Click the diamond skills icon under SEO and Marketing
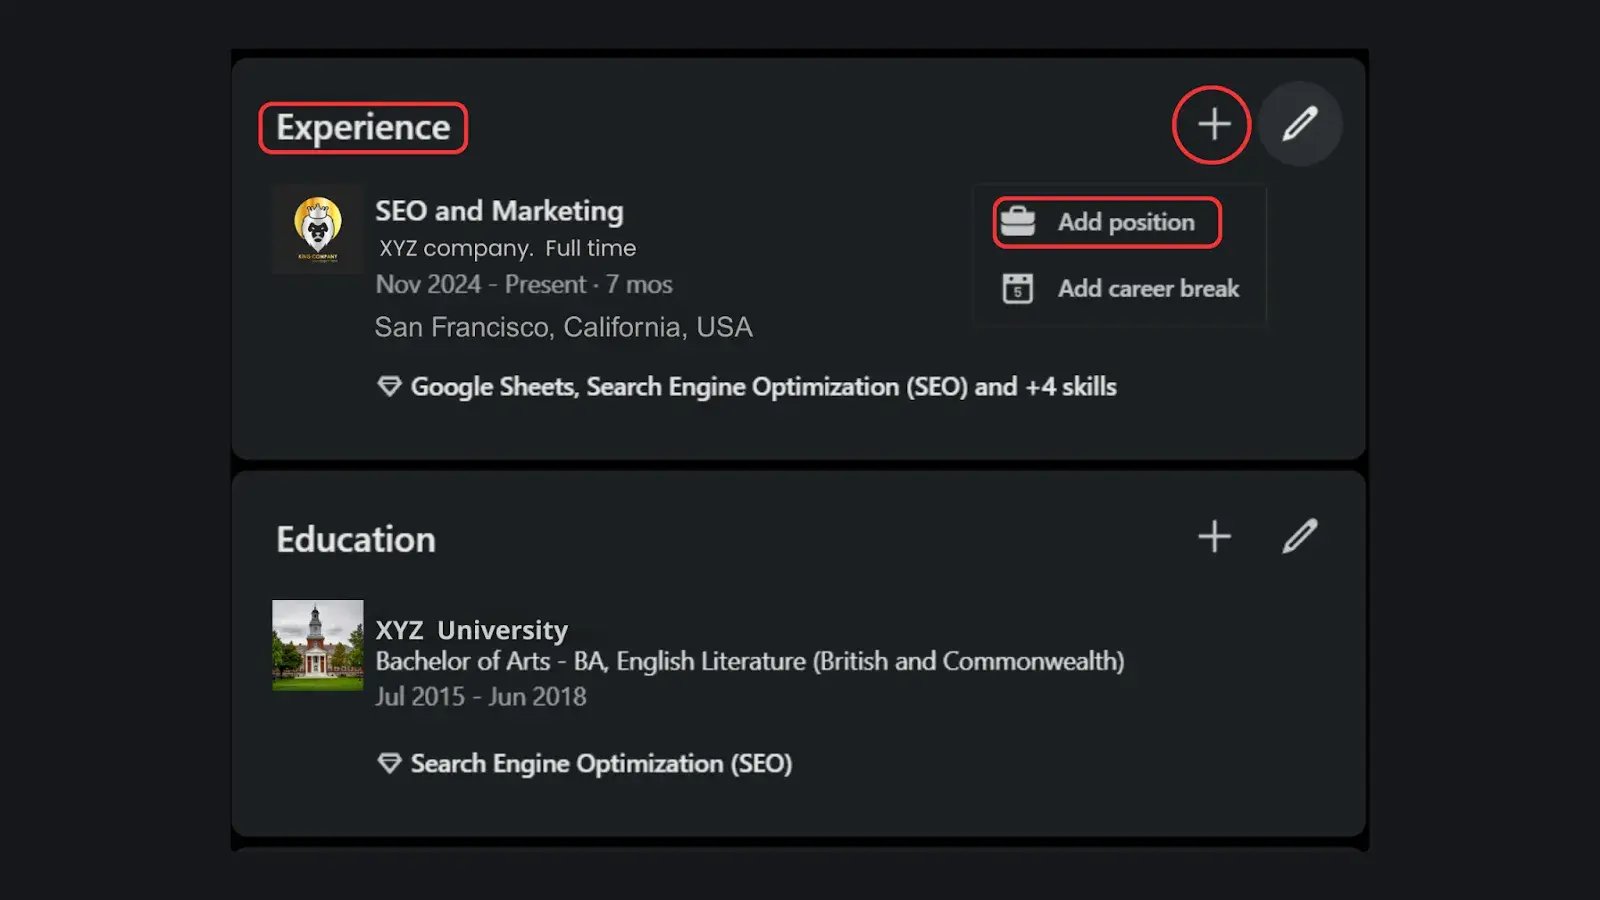The width and height of the screenshot is (1600, 900). tap(389, 387)
